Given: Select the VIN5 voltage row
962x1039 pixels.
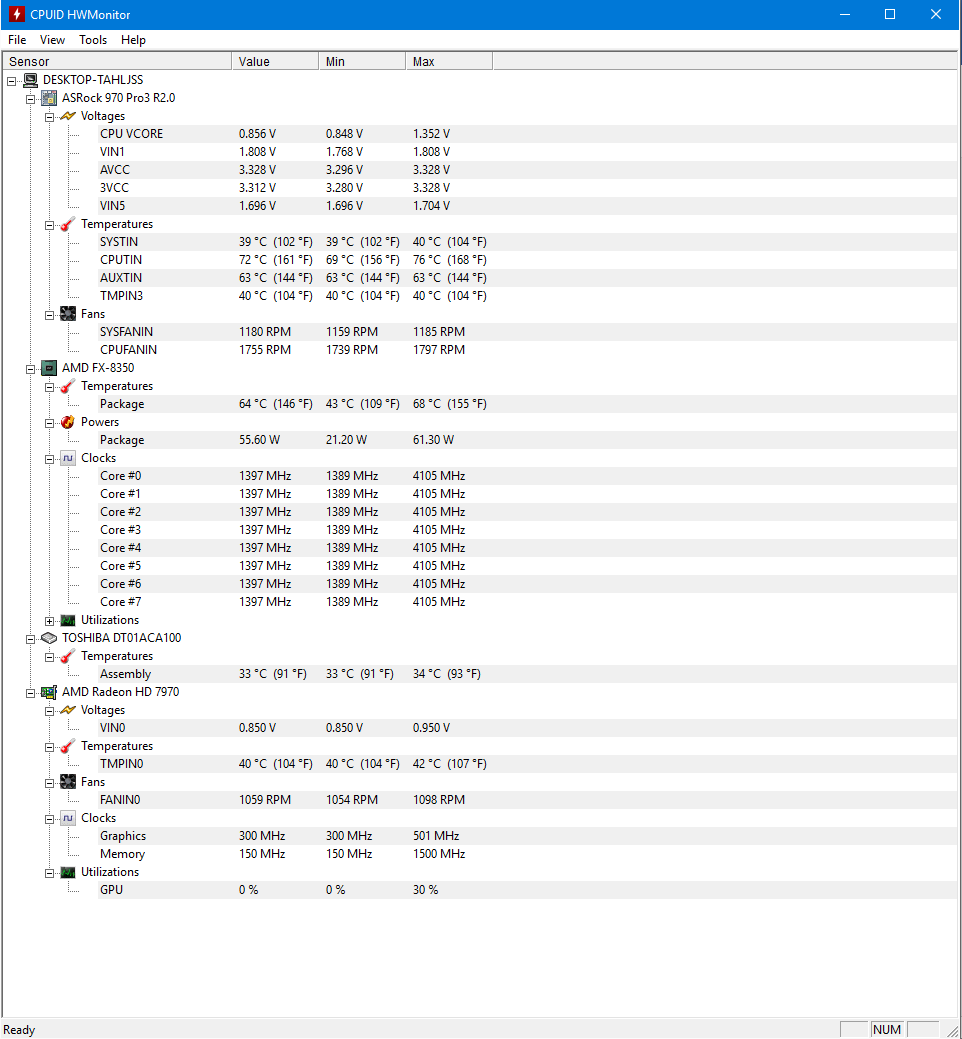Looking at the screenshot, I should coord(527,206).
